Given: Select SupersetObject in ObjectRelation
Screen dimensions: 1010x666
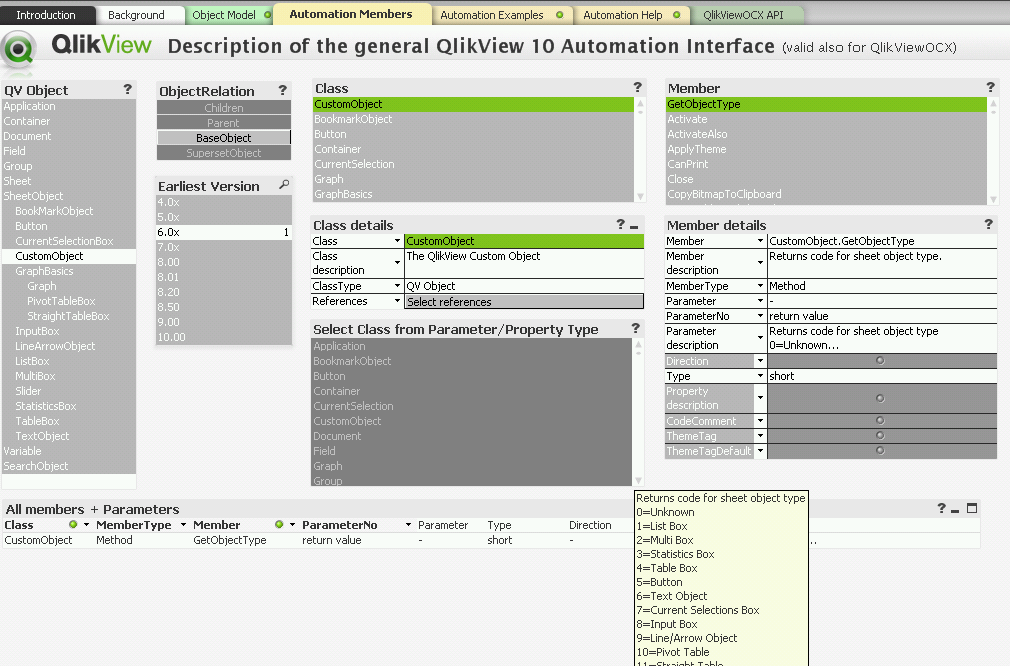Looking at the screenshot, I should tap(224, 153).
